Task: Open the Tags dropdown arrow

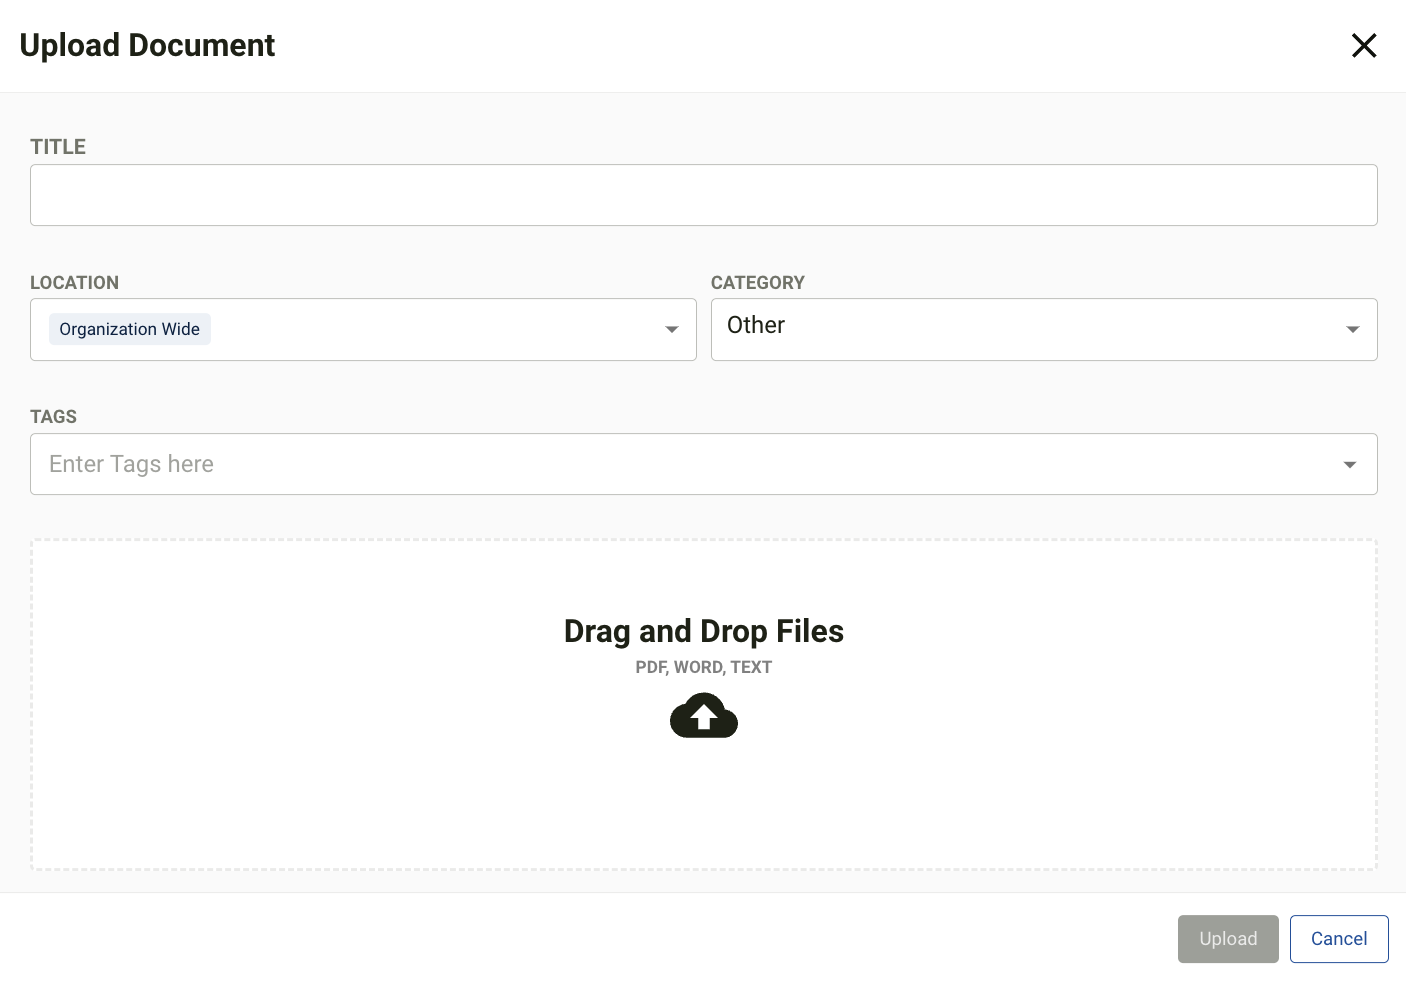Action: coord(1350,464)
